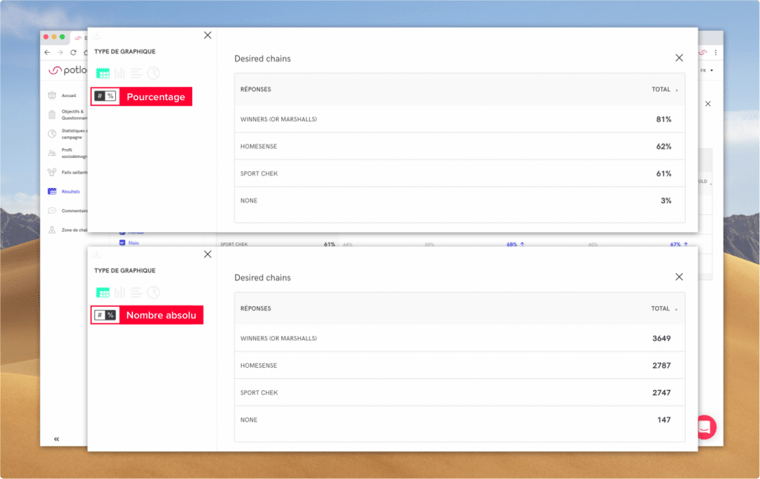Close the background results panel
Viewport: 760px width, 479px height.
[708, 104]
